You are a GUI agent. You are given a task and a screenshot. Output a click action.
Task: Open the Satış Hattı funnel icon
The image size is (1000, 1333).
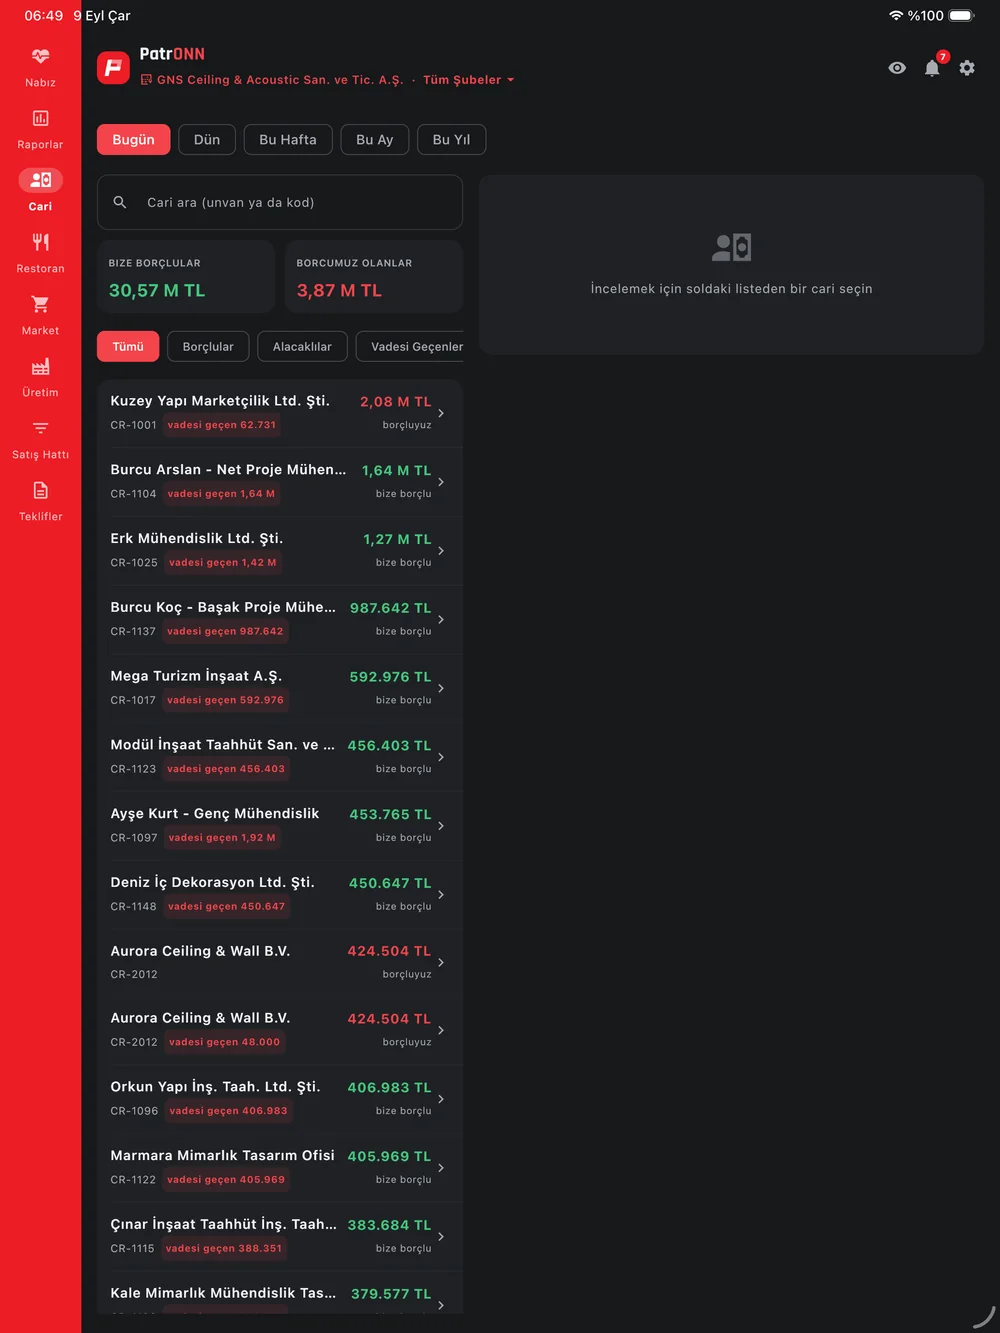click(x=40, y=429)
